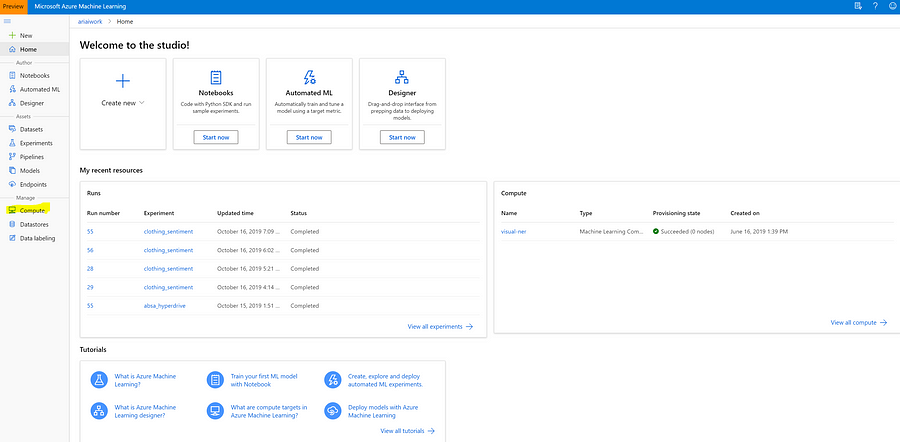The width and height of the screenshot is (900, 442).
Task: Click the Designer card hierarchy icon
Action: pyautogui.click(x=402, y=77)
